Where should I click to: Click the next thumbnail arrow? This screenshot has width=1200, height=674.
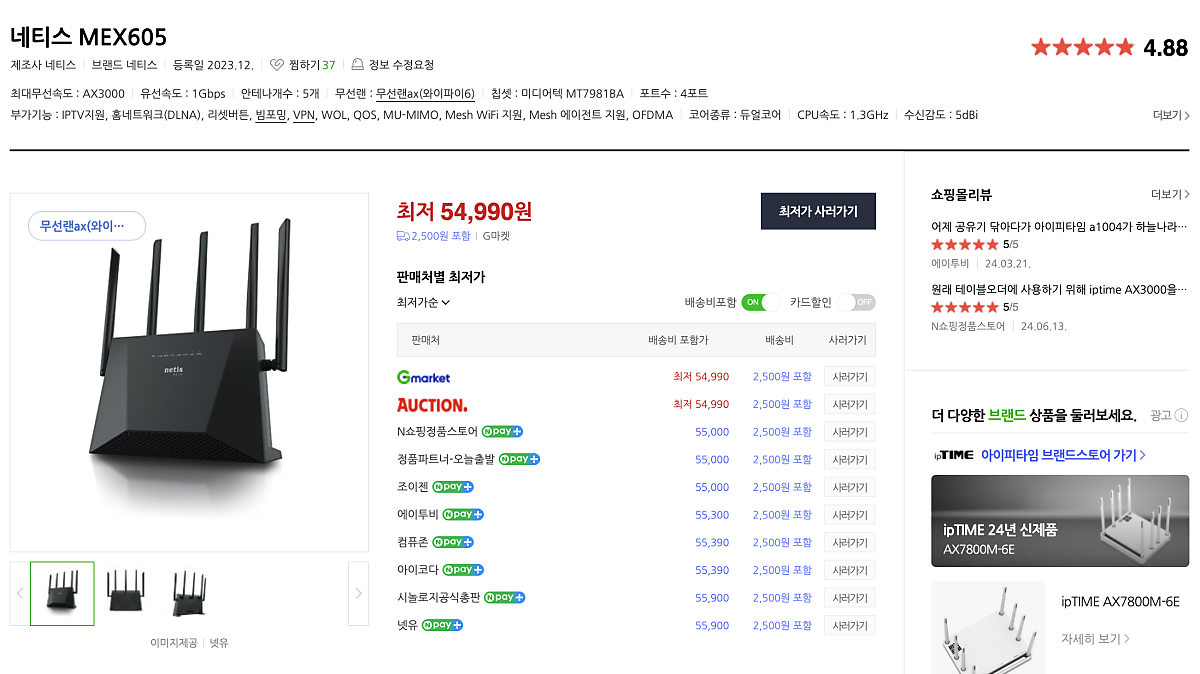(358, 593)
